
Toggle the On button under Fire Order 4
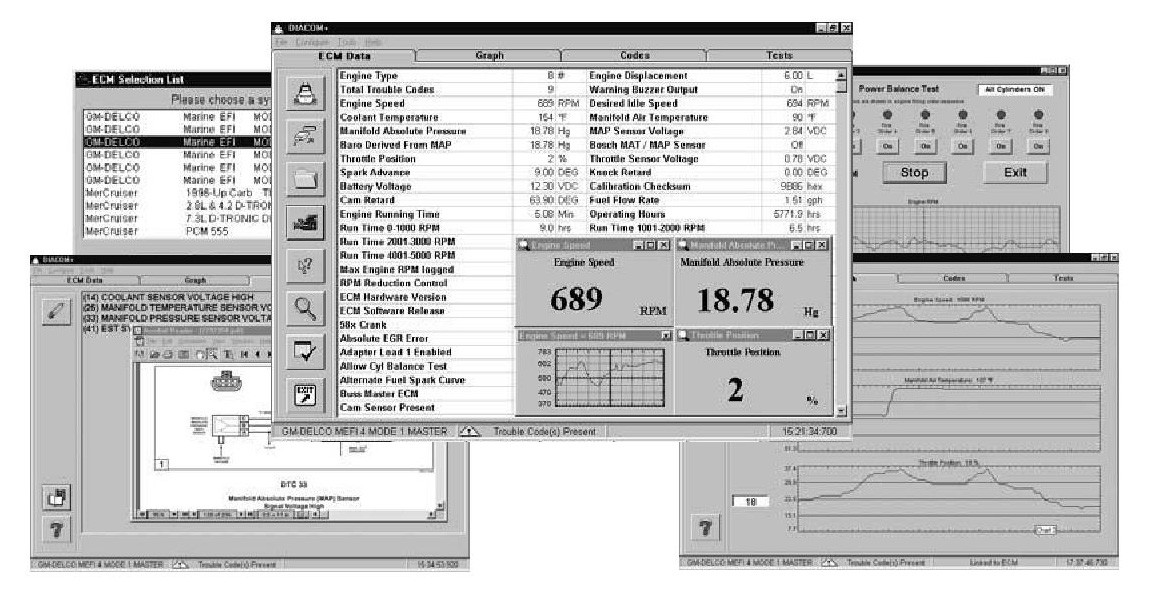click(887, 146)
